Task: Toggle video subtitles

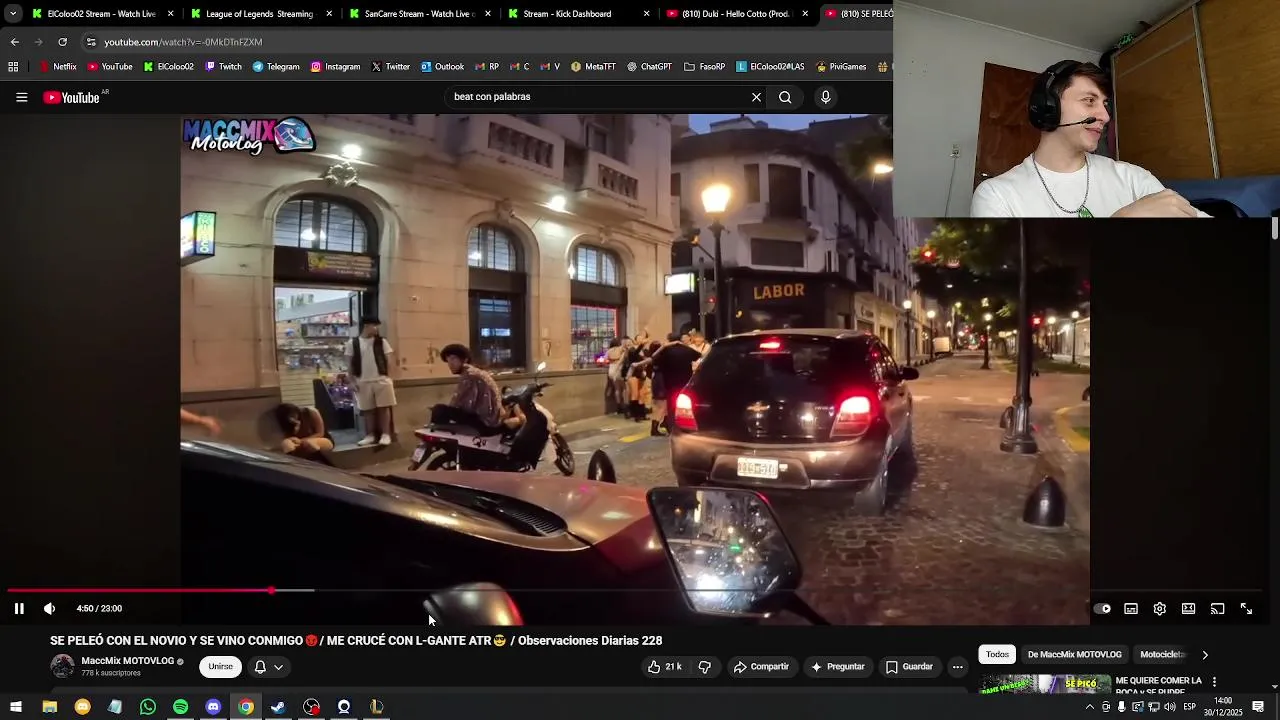Action: point(1131,608)
